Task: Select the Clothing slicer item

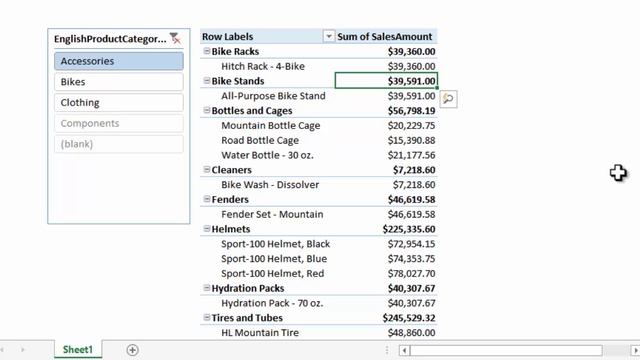Action: point(119,102)
